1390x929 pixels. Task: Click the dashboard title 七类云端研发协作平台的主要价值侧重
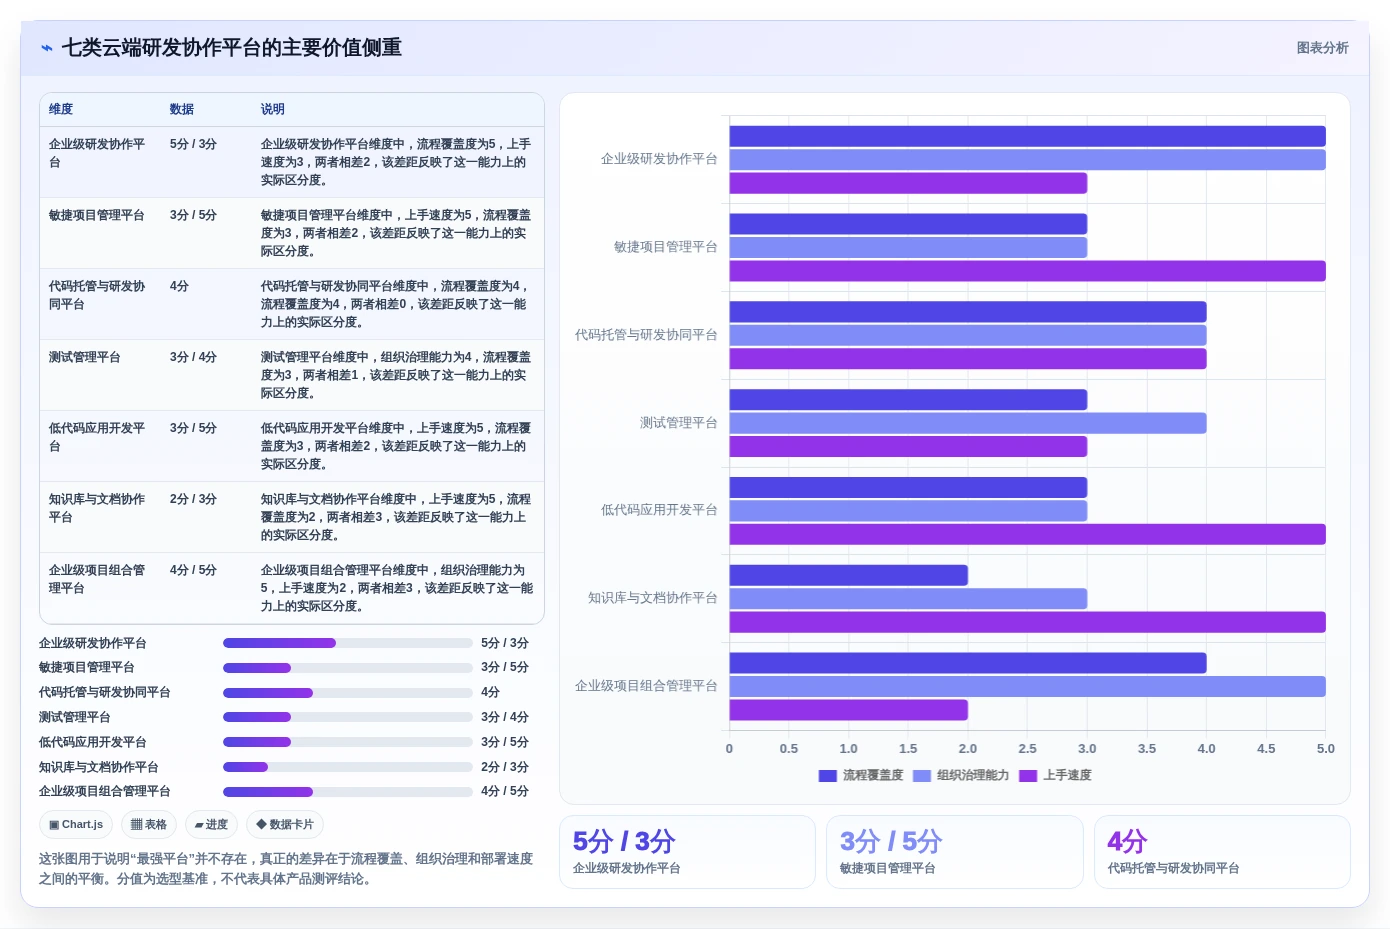tap(232, 48)
